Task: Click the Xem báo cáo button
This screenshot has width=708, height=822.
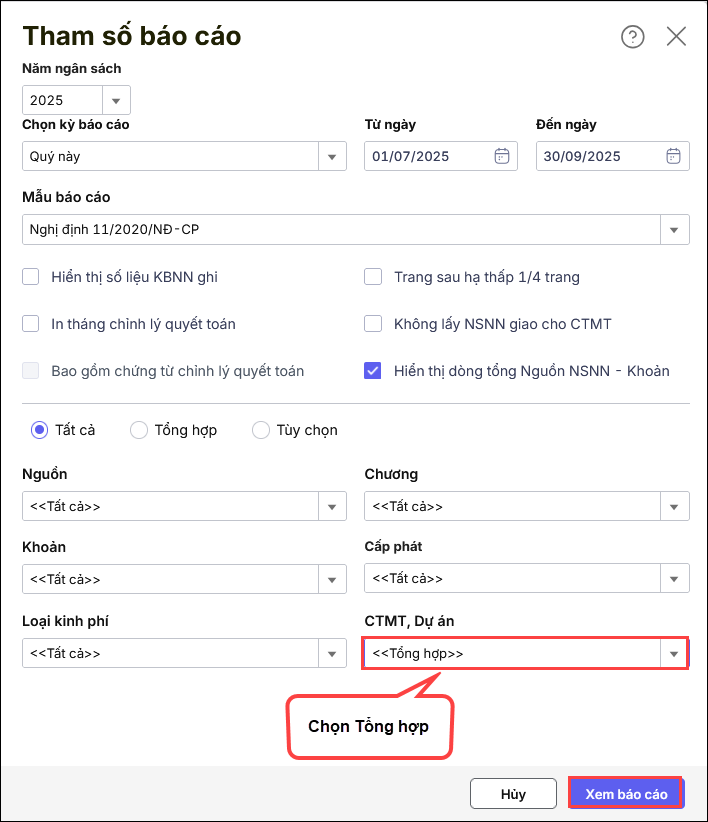Action: point(626,794)
